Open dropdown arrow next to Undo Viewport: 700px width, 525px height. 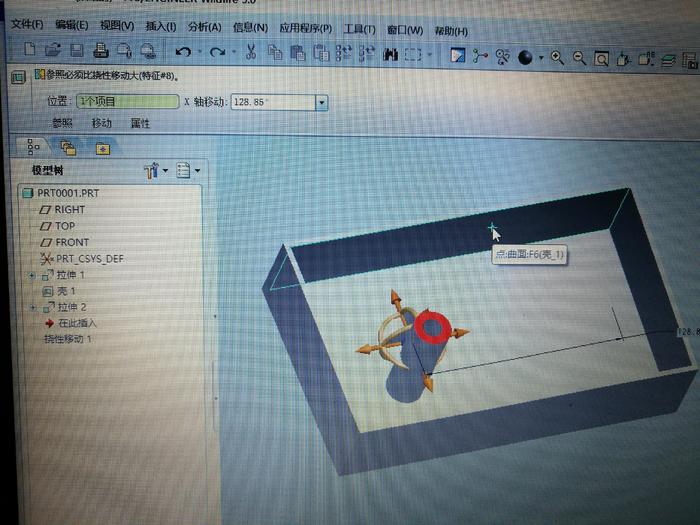point(200,52)
